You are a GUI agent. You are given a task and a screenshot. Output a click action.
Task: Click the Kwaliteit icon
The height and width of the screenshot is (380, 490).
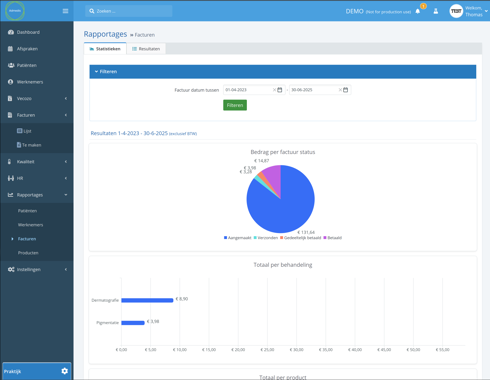pos(9,162)
